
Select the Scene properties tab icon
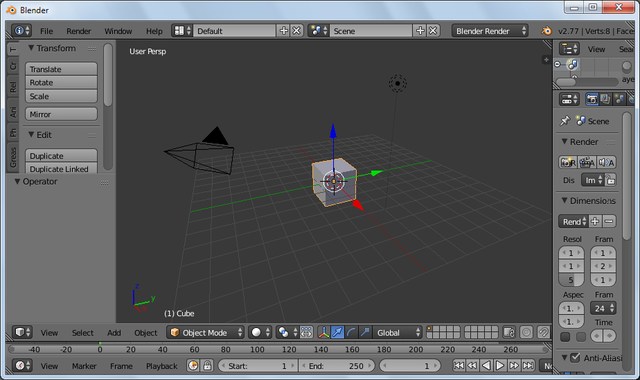[619, 99]
